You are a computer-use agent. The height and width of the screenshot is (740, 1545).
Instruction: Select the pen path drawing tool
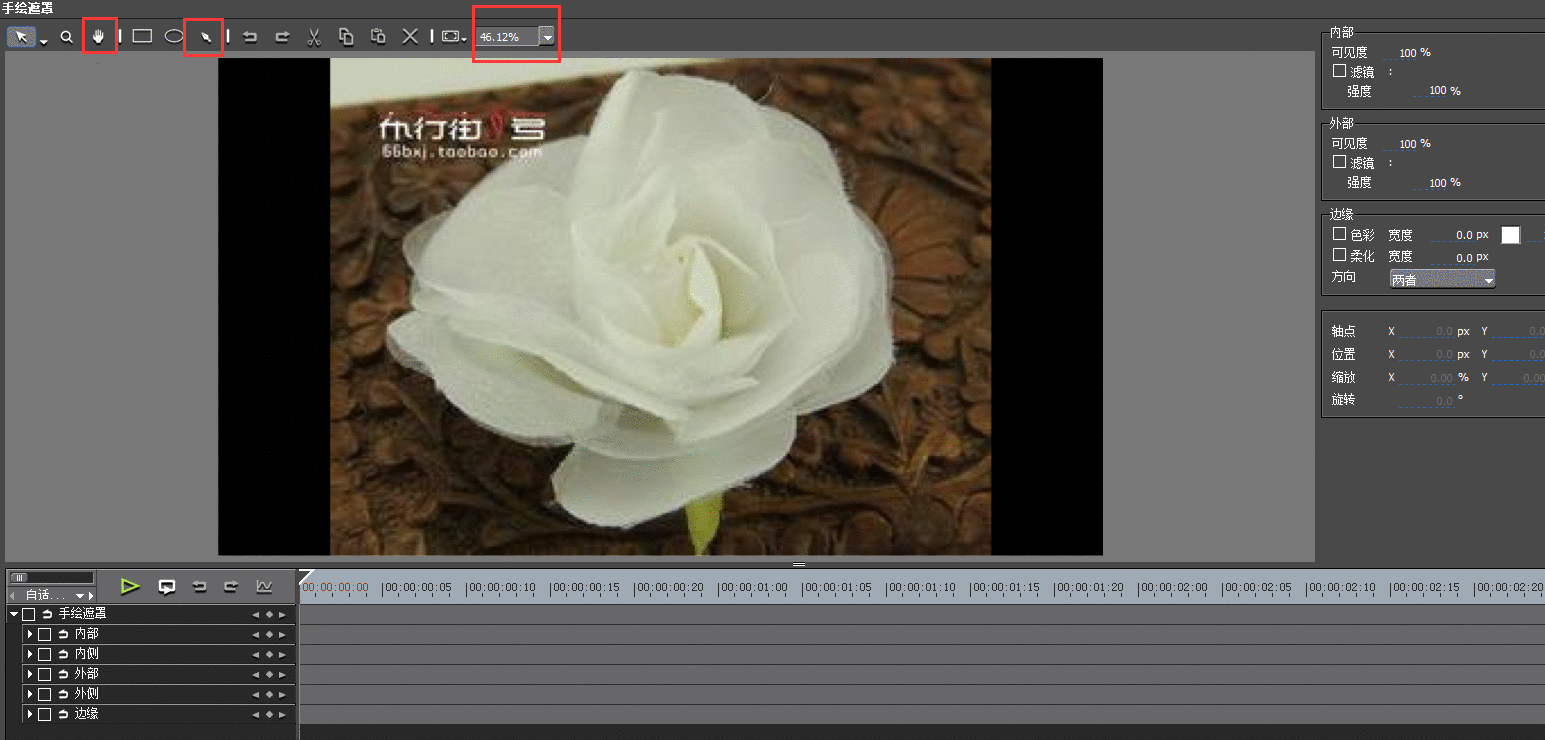(204, 37)
